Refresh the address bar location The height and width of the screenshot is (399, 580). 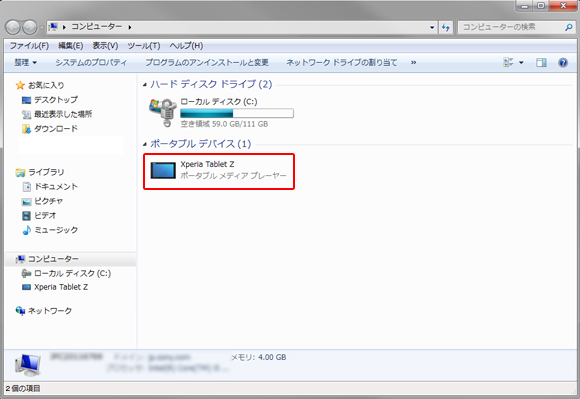(446, 27)
